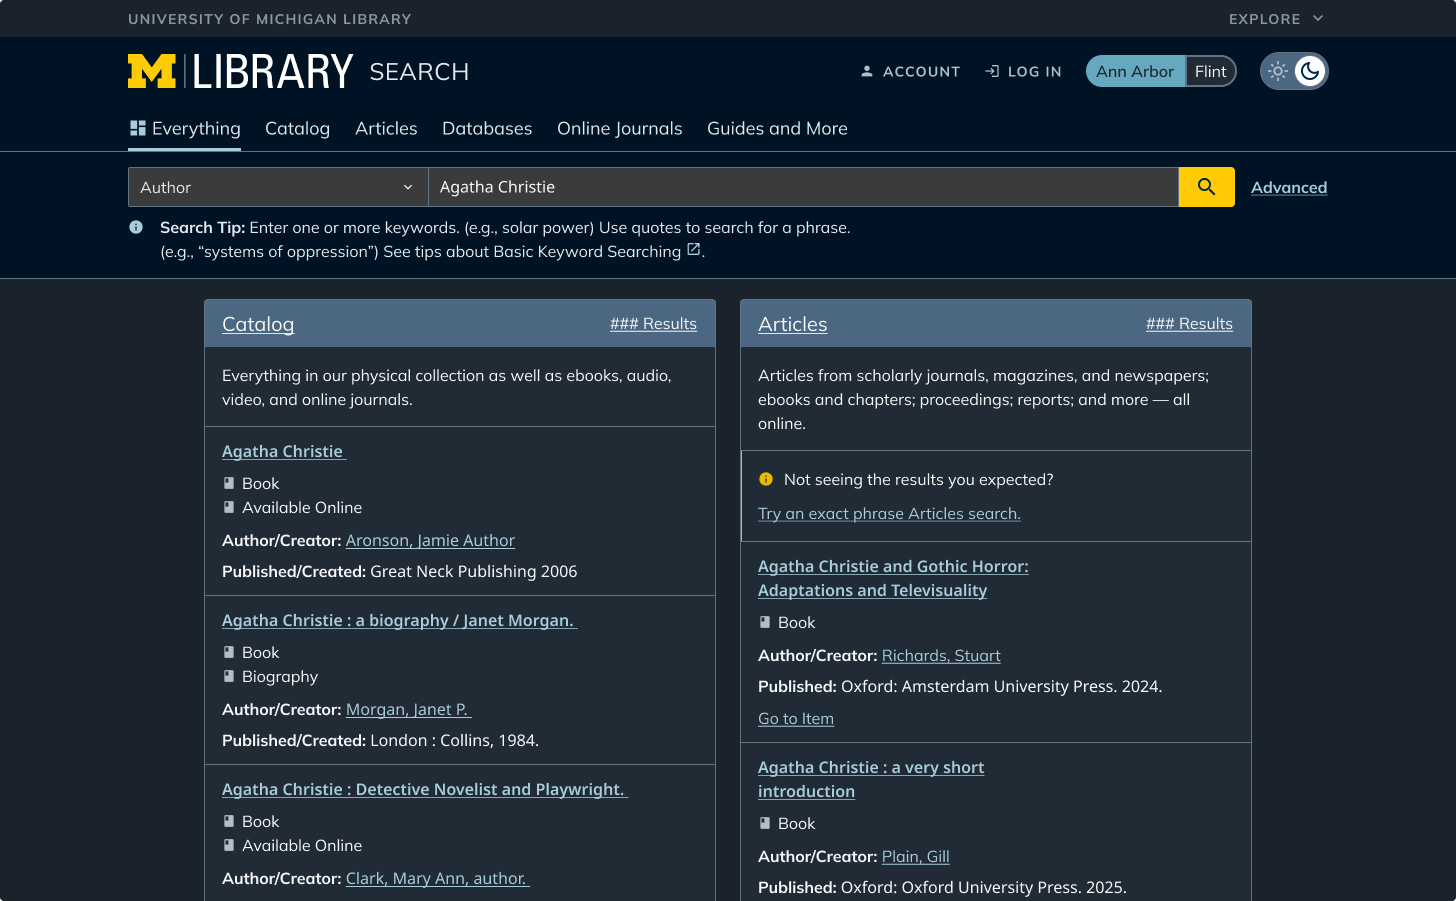The height and width of the screenshot is (901, 1456).
Task: Select the sun light mode icon
Action: [x=1278, y=71]
